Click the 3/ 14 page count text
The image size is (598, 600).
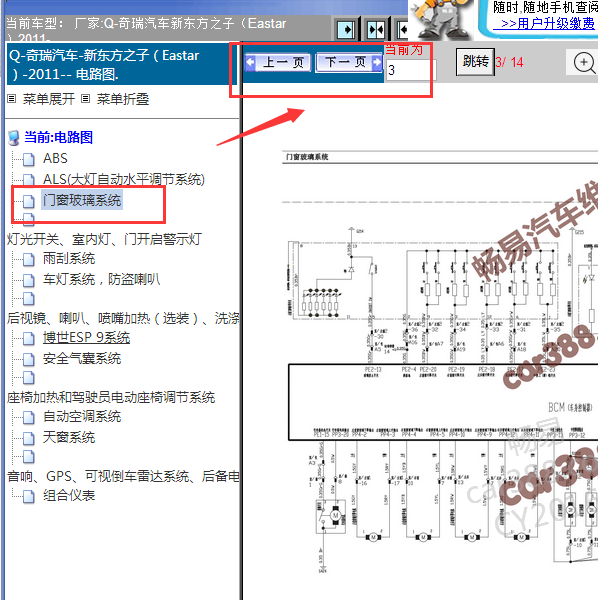[x=510, y=62]
